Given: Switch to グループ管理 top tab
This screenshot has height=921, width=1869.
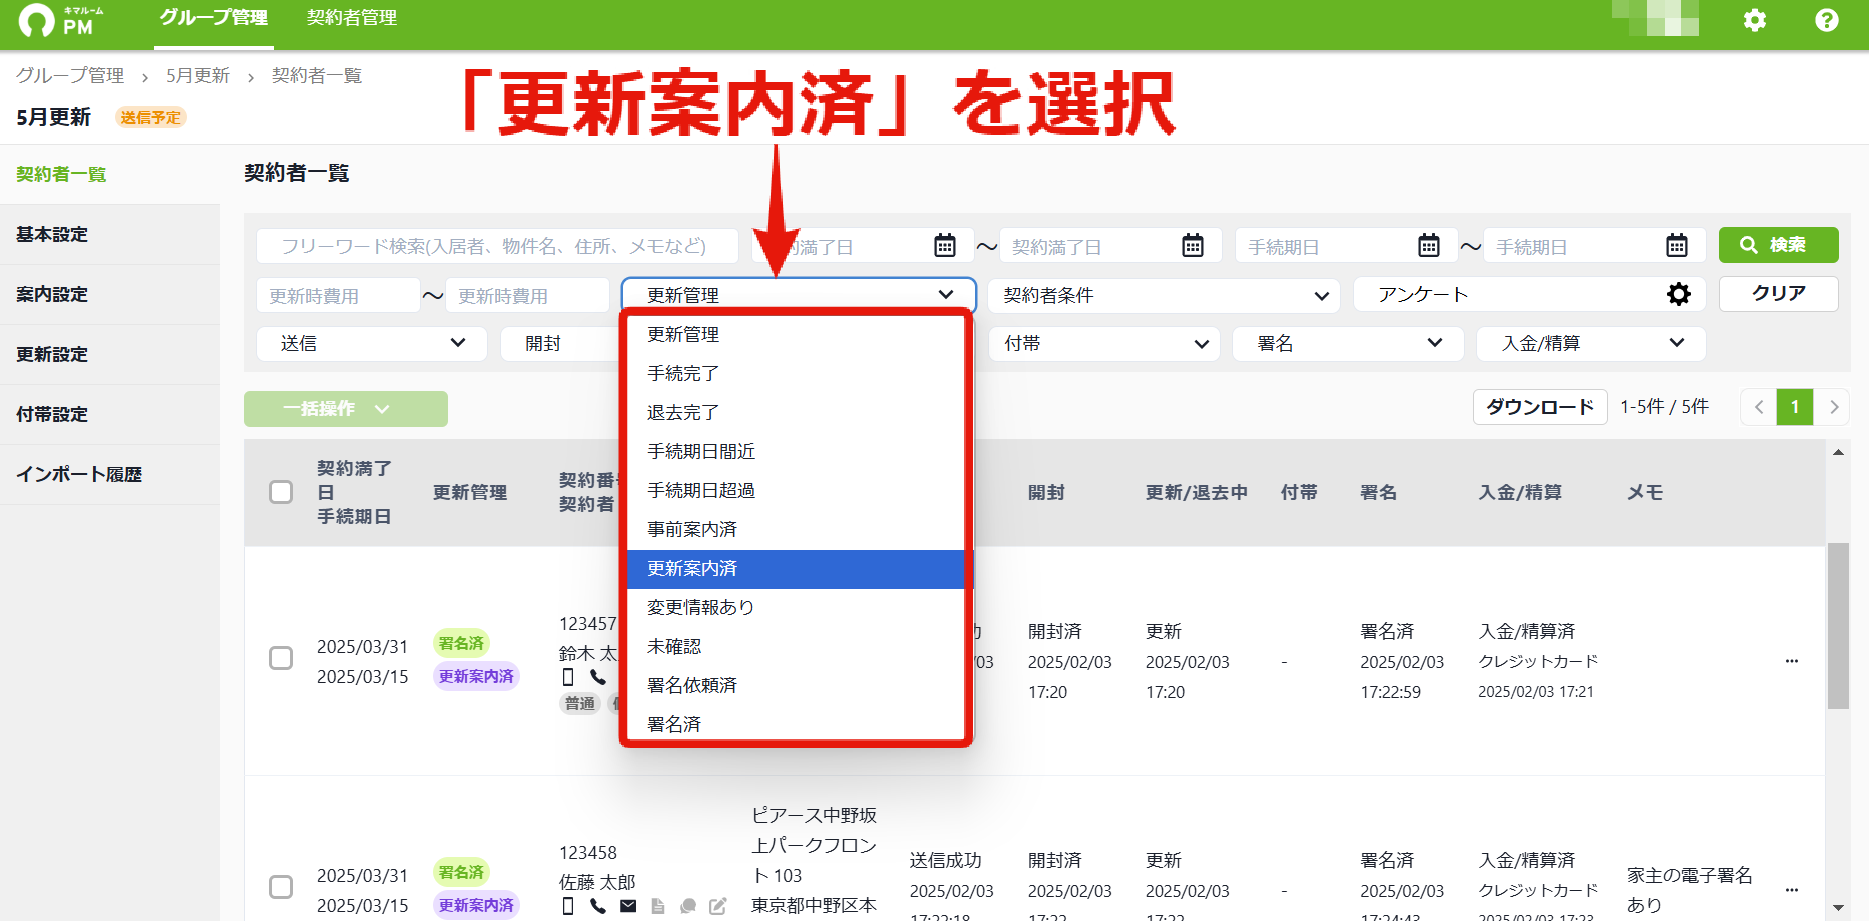Looking at the screenshot, I should [x=214, y=18].
